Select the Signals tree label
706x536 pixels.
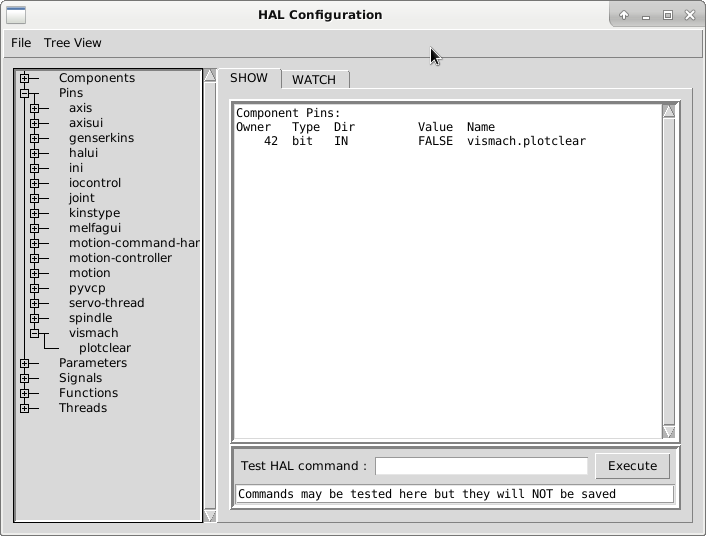pyautogui.click(x=81, y=378)
